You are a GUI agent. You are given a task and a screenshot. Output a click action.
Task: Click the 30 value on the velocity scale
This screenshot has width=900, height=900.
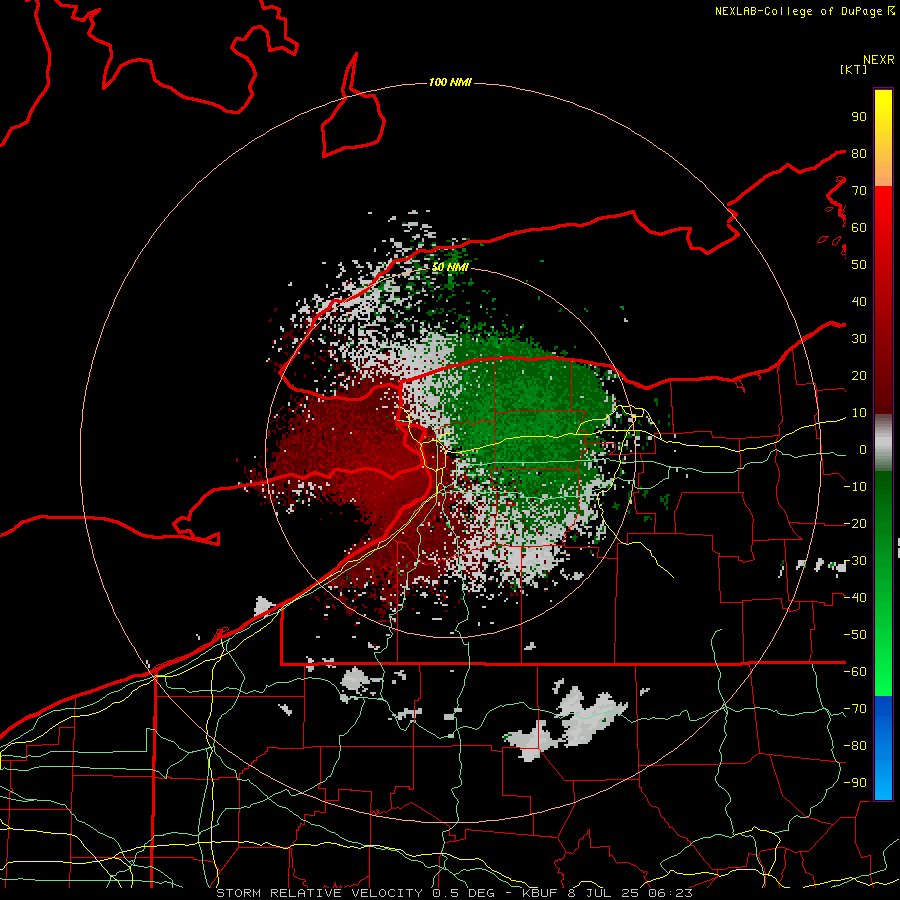tap(859, 339)
